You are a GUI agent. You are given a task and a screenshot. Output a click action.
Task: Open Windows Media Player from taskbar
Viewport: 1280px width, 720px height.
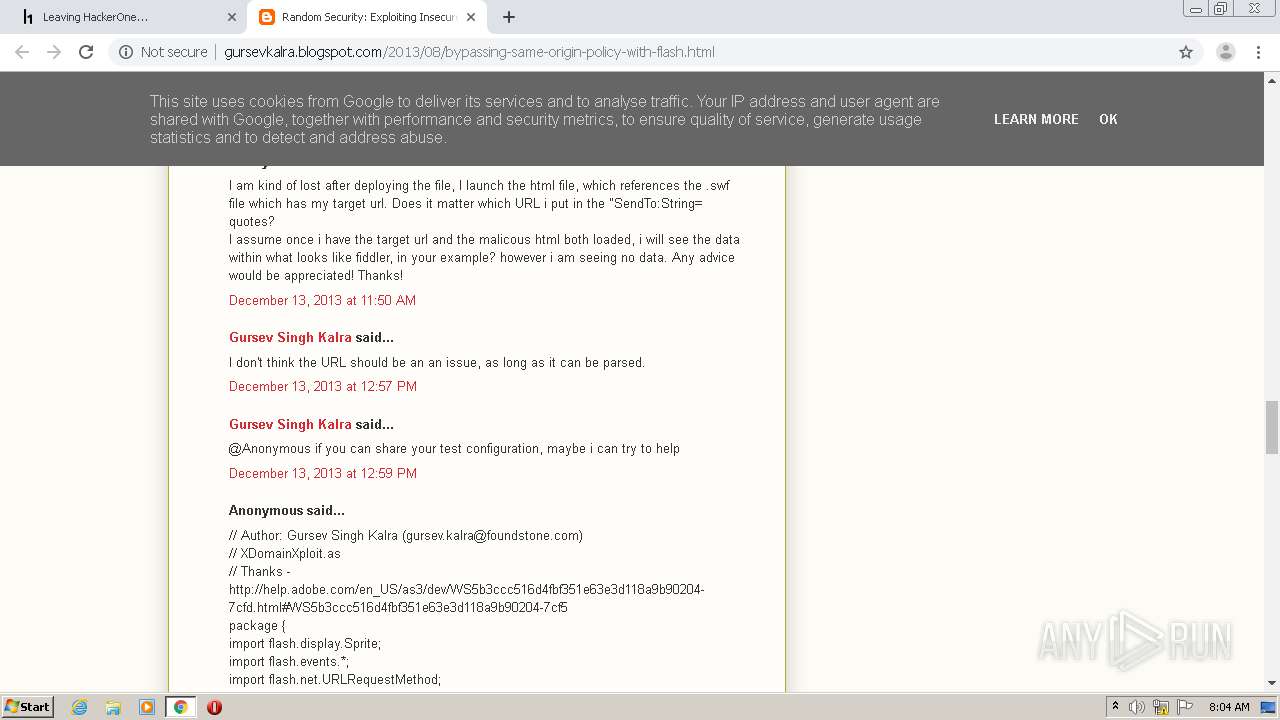click(147, 707)
